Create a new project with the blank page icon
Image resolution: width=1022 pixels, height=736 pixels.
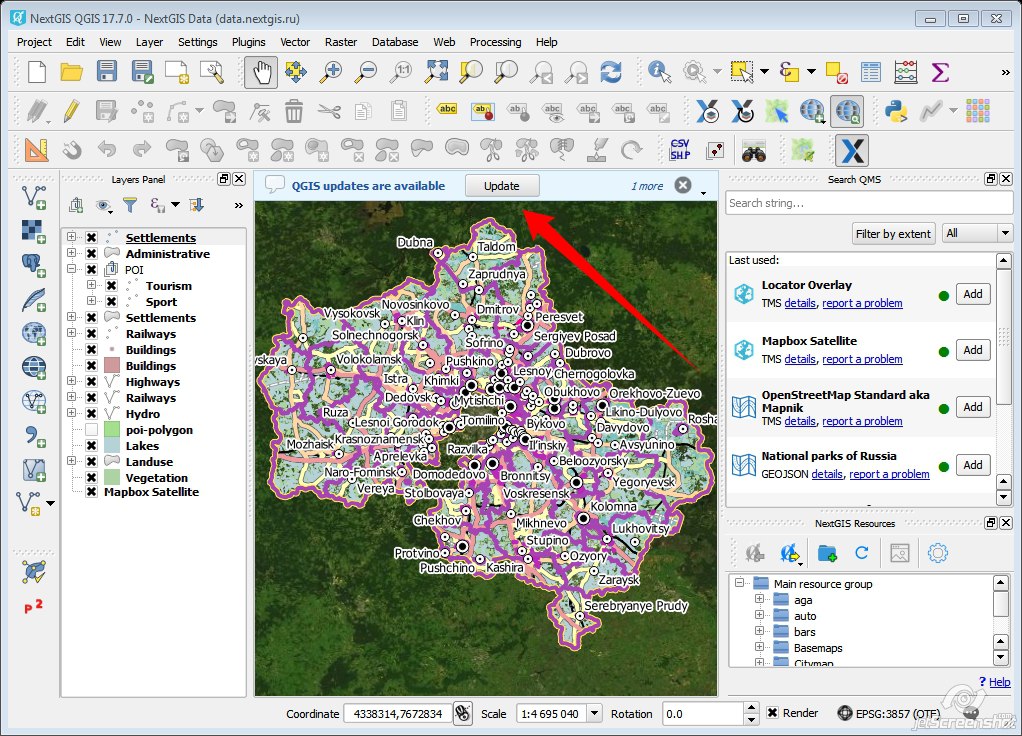coord(36,72)
